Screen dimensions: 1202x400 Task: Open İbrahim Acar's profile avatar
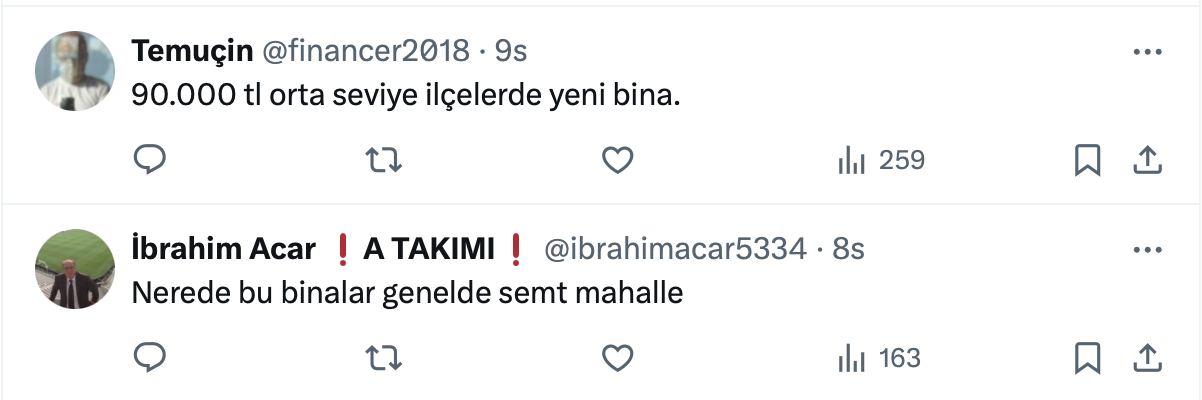point(76,268)
